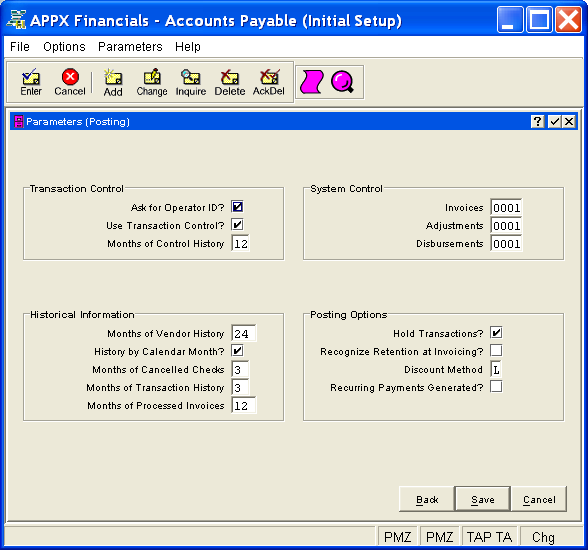Click the panel checkmark accept button

pyautogui.click(x=554, y=121)
